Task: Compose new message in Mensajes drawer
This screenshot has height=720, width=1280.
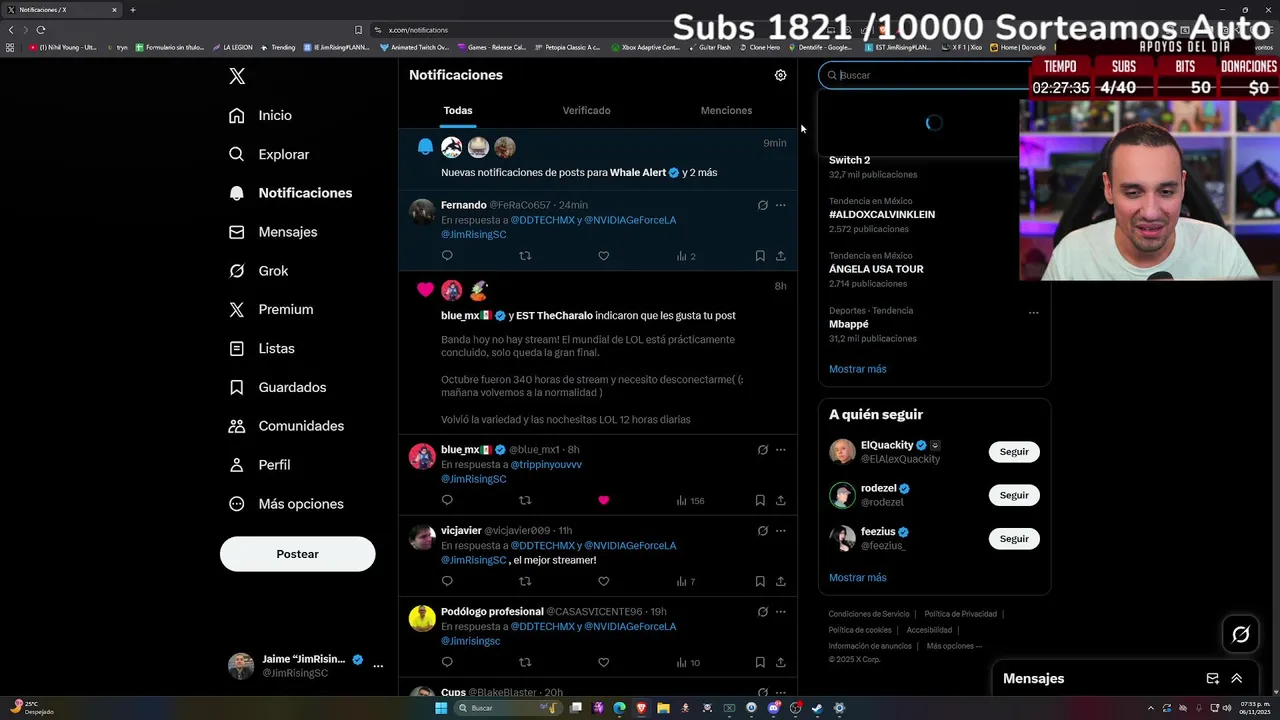Action: (1212, 678)
